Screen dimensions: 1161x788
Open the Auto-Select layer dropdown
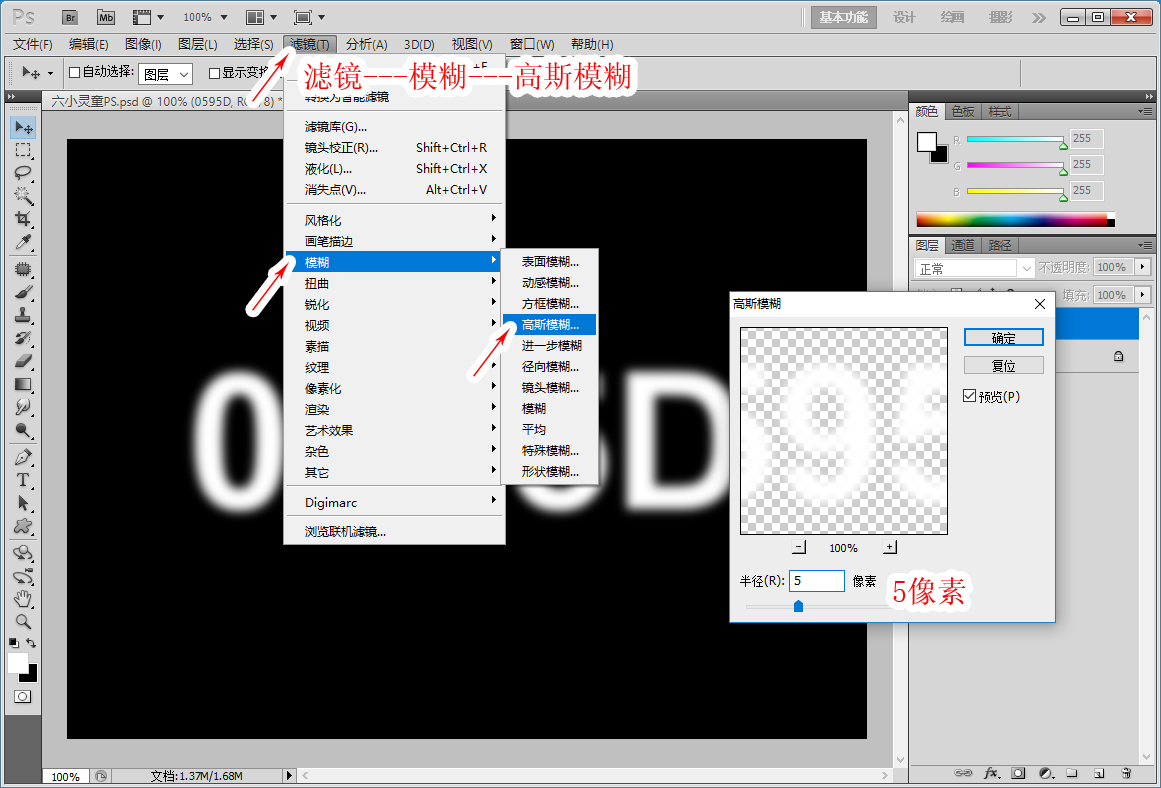pyautogui.click(x=166, y=73)
